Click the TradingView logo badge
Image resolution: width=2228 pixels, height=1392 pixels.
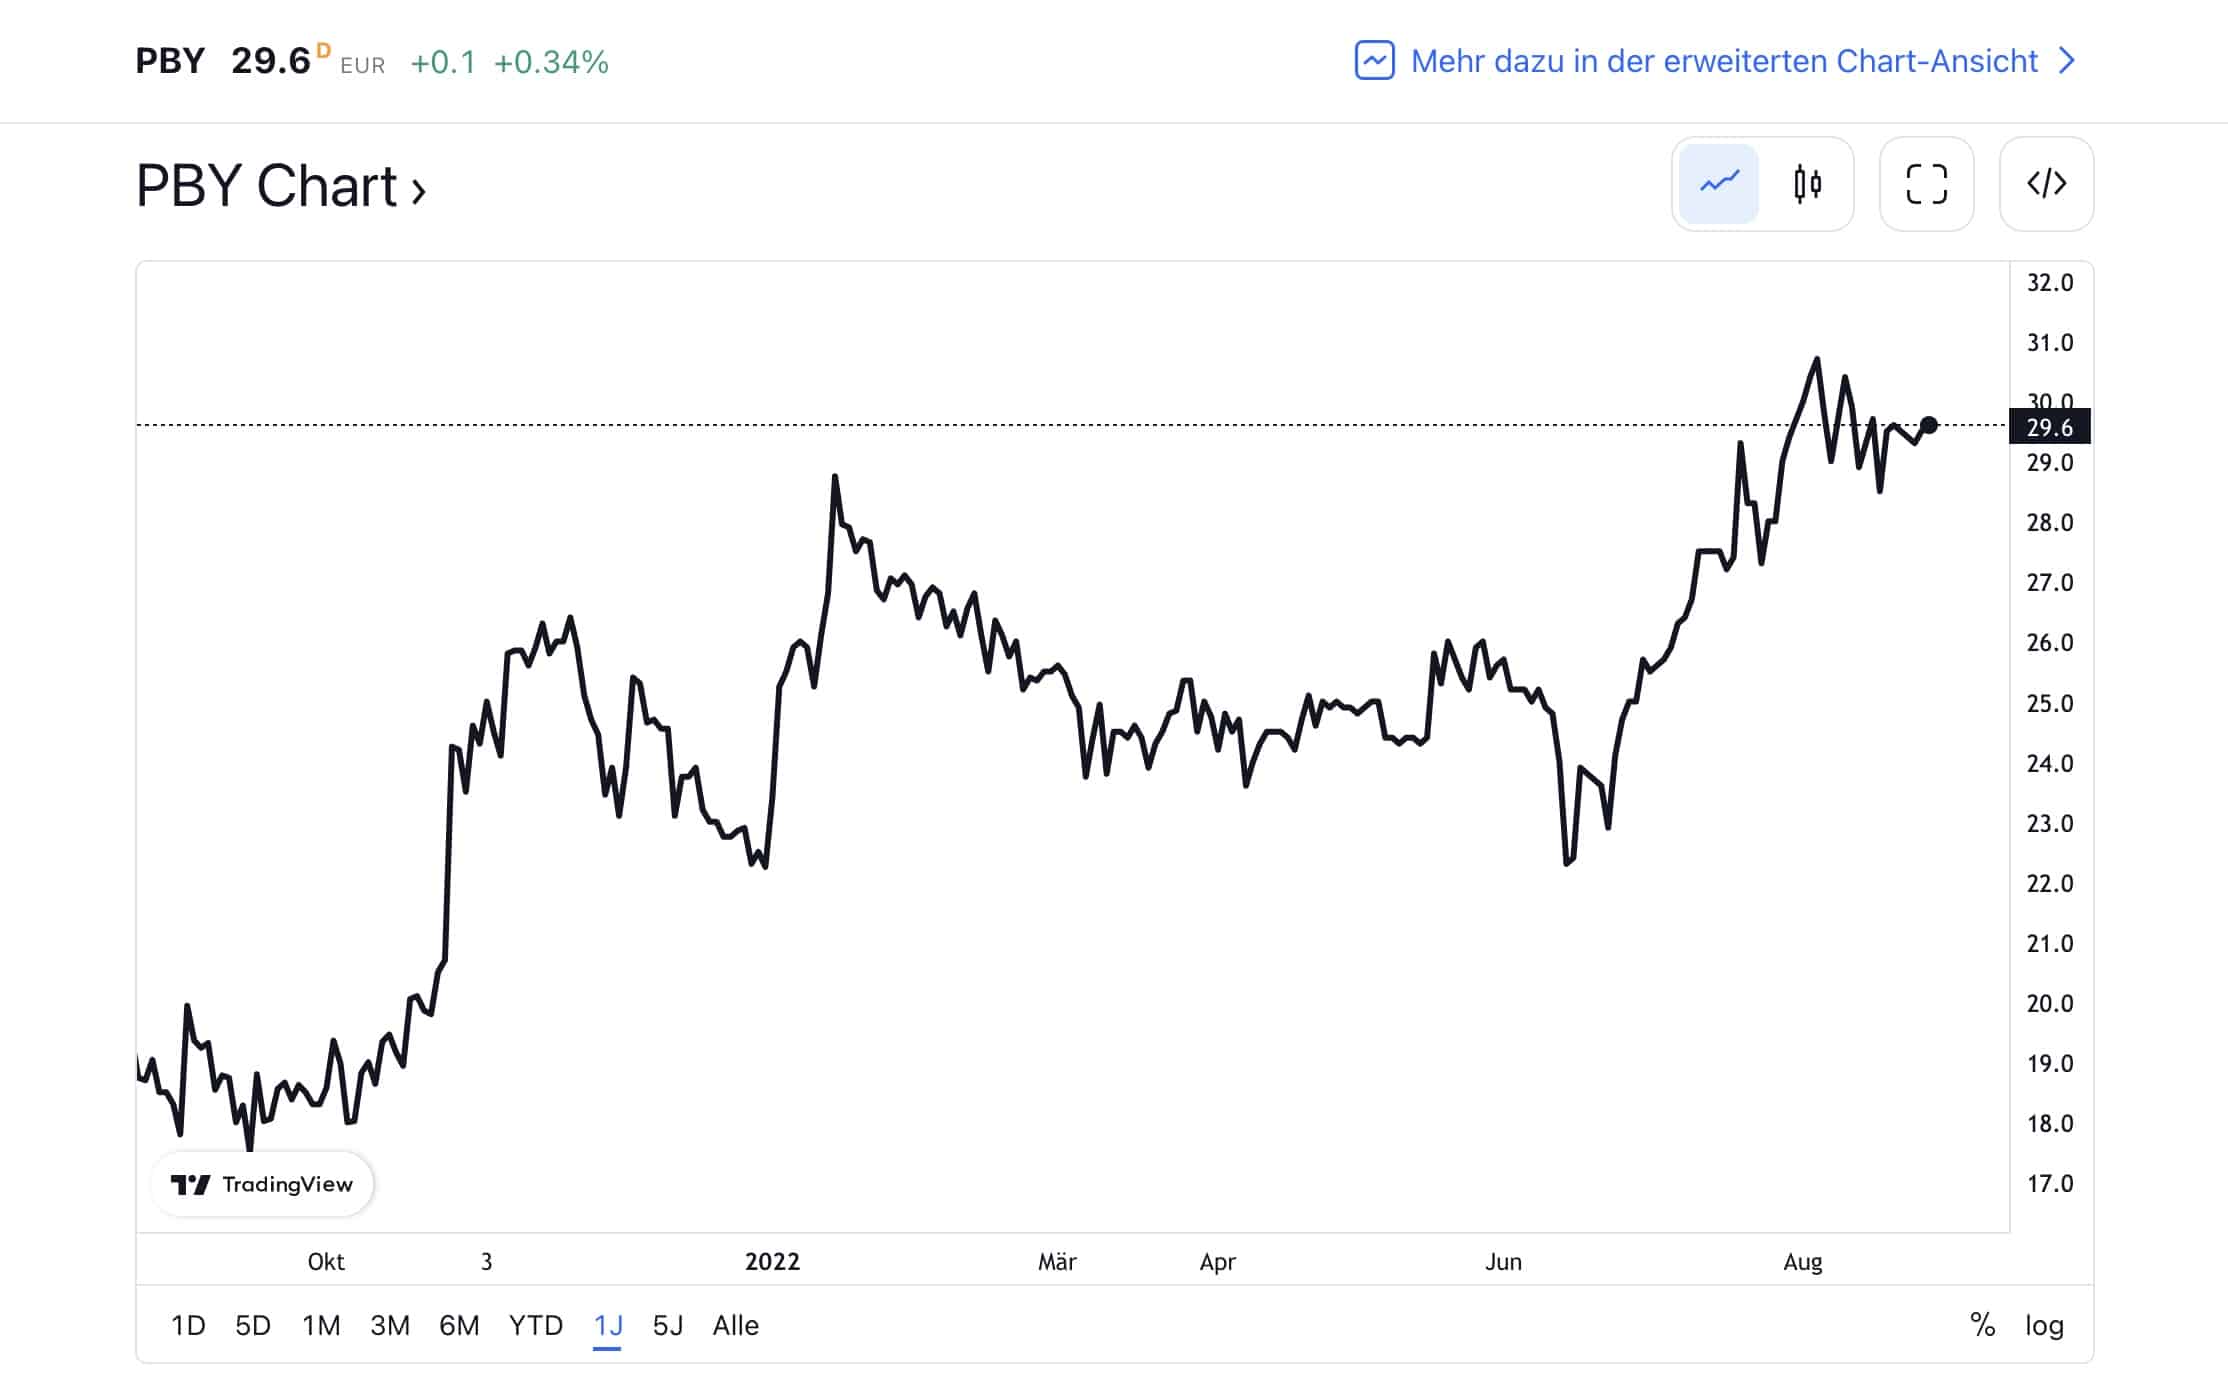click(262, 1185)
